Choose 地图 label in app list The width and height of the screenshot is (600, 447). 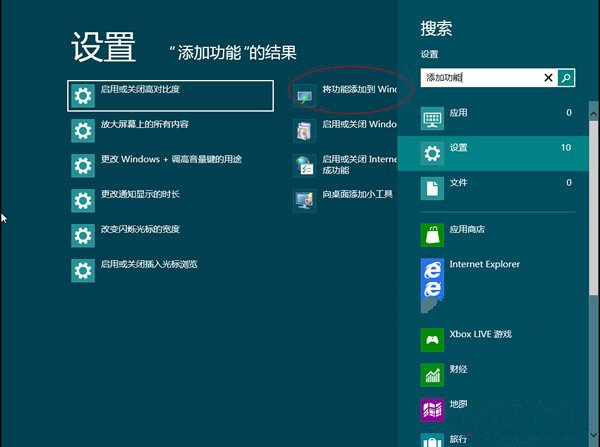coord(458,404)
